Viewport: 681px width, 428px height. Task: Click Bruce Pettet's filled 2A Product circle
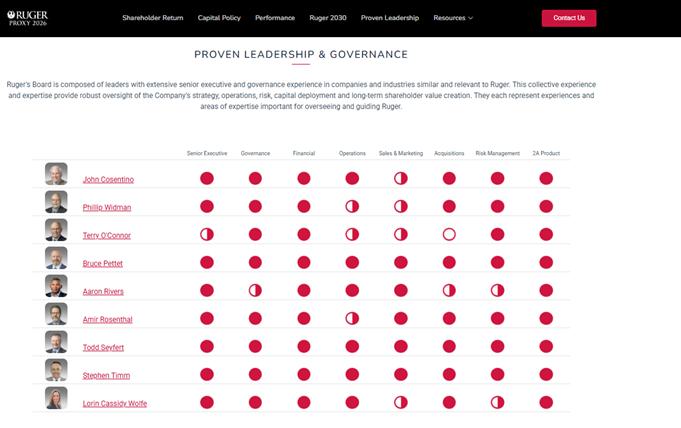(546, 262)
